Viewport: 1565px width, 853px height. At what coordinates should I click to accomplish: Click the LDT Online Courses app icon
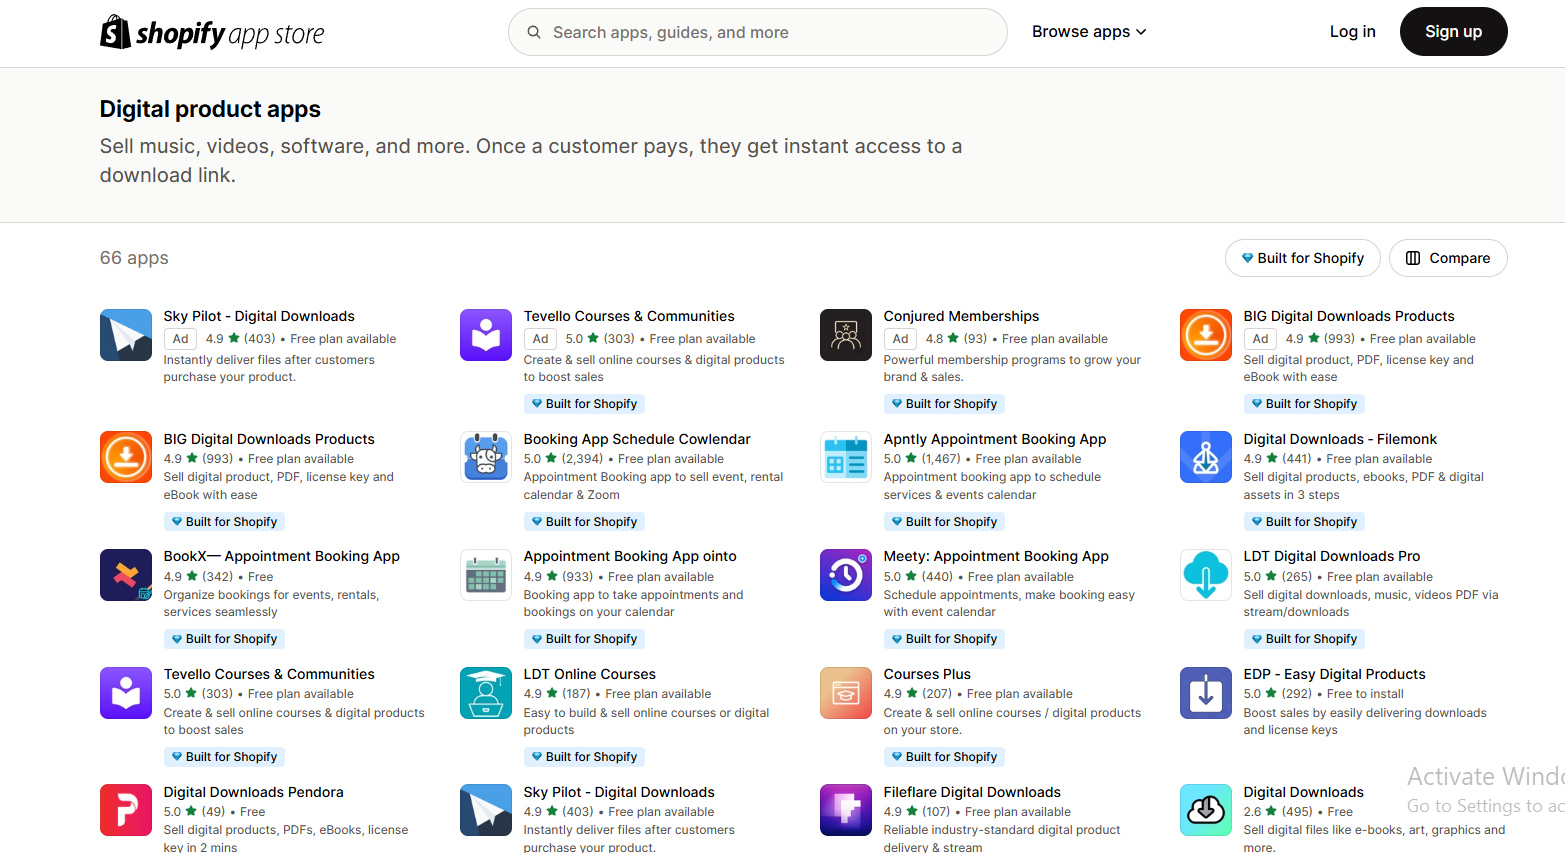(x=486, y=693)
